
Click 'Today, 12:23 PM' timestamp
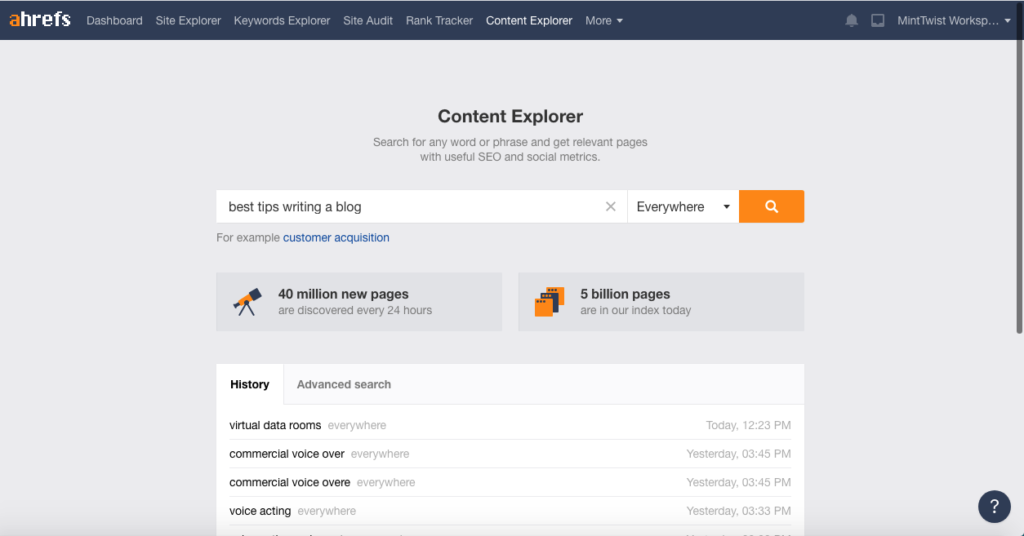coord(748,425)
